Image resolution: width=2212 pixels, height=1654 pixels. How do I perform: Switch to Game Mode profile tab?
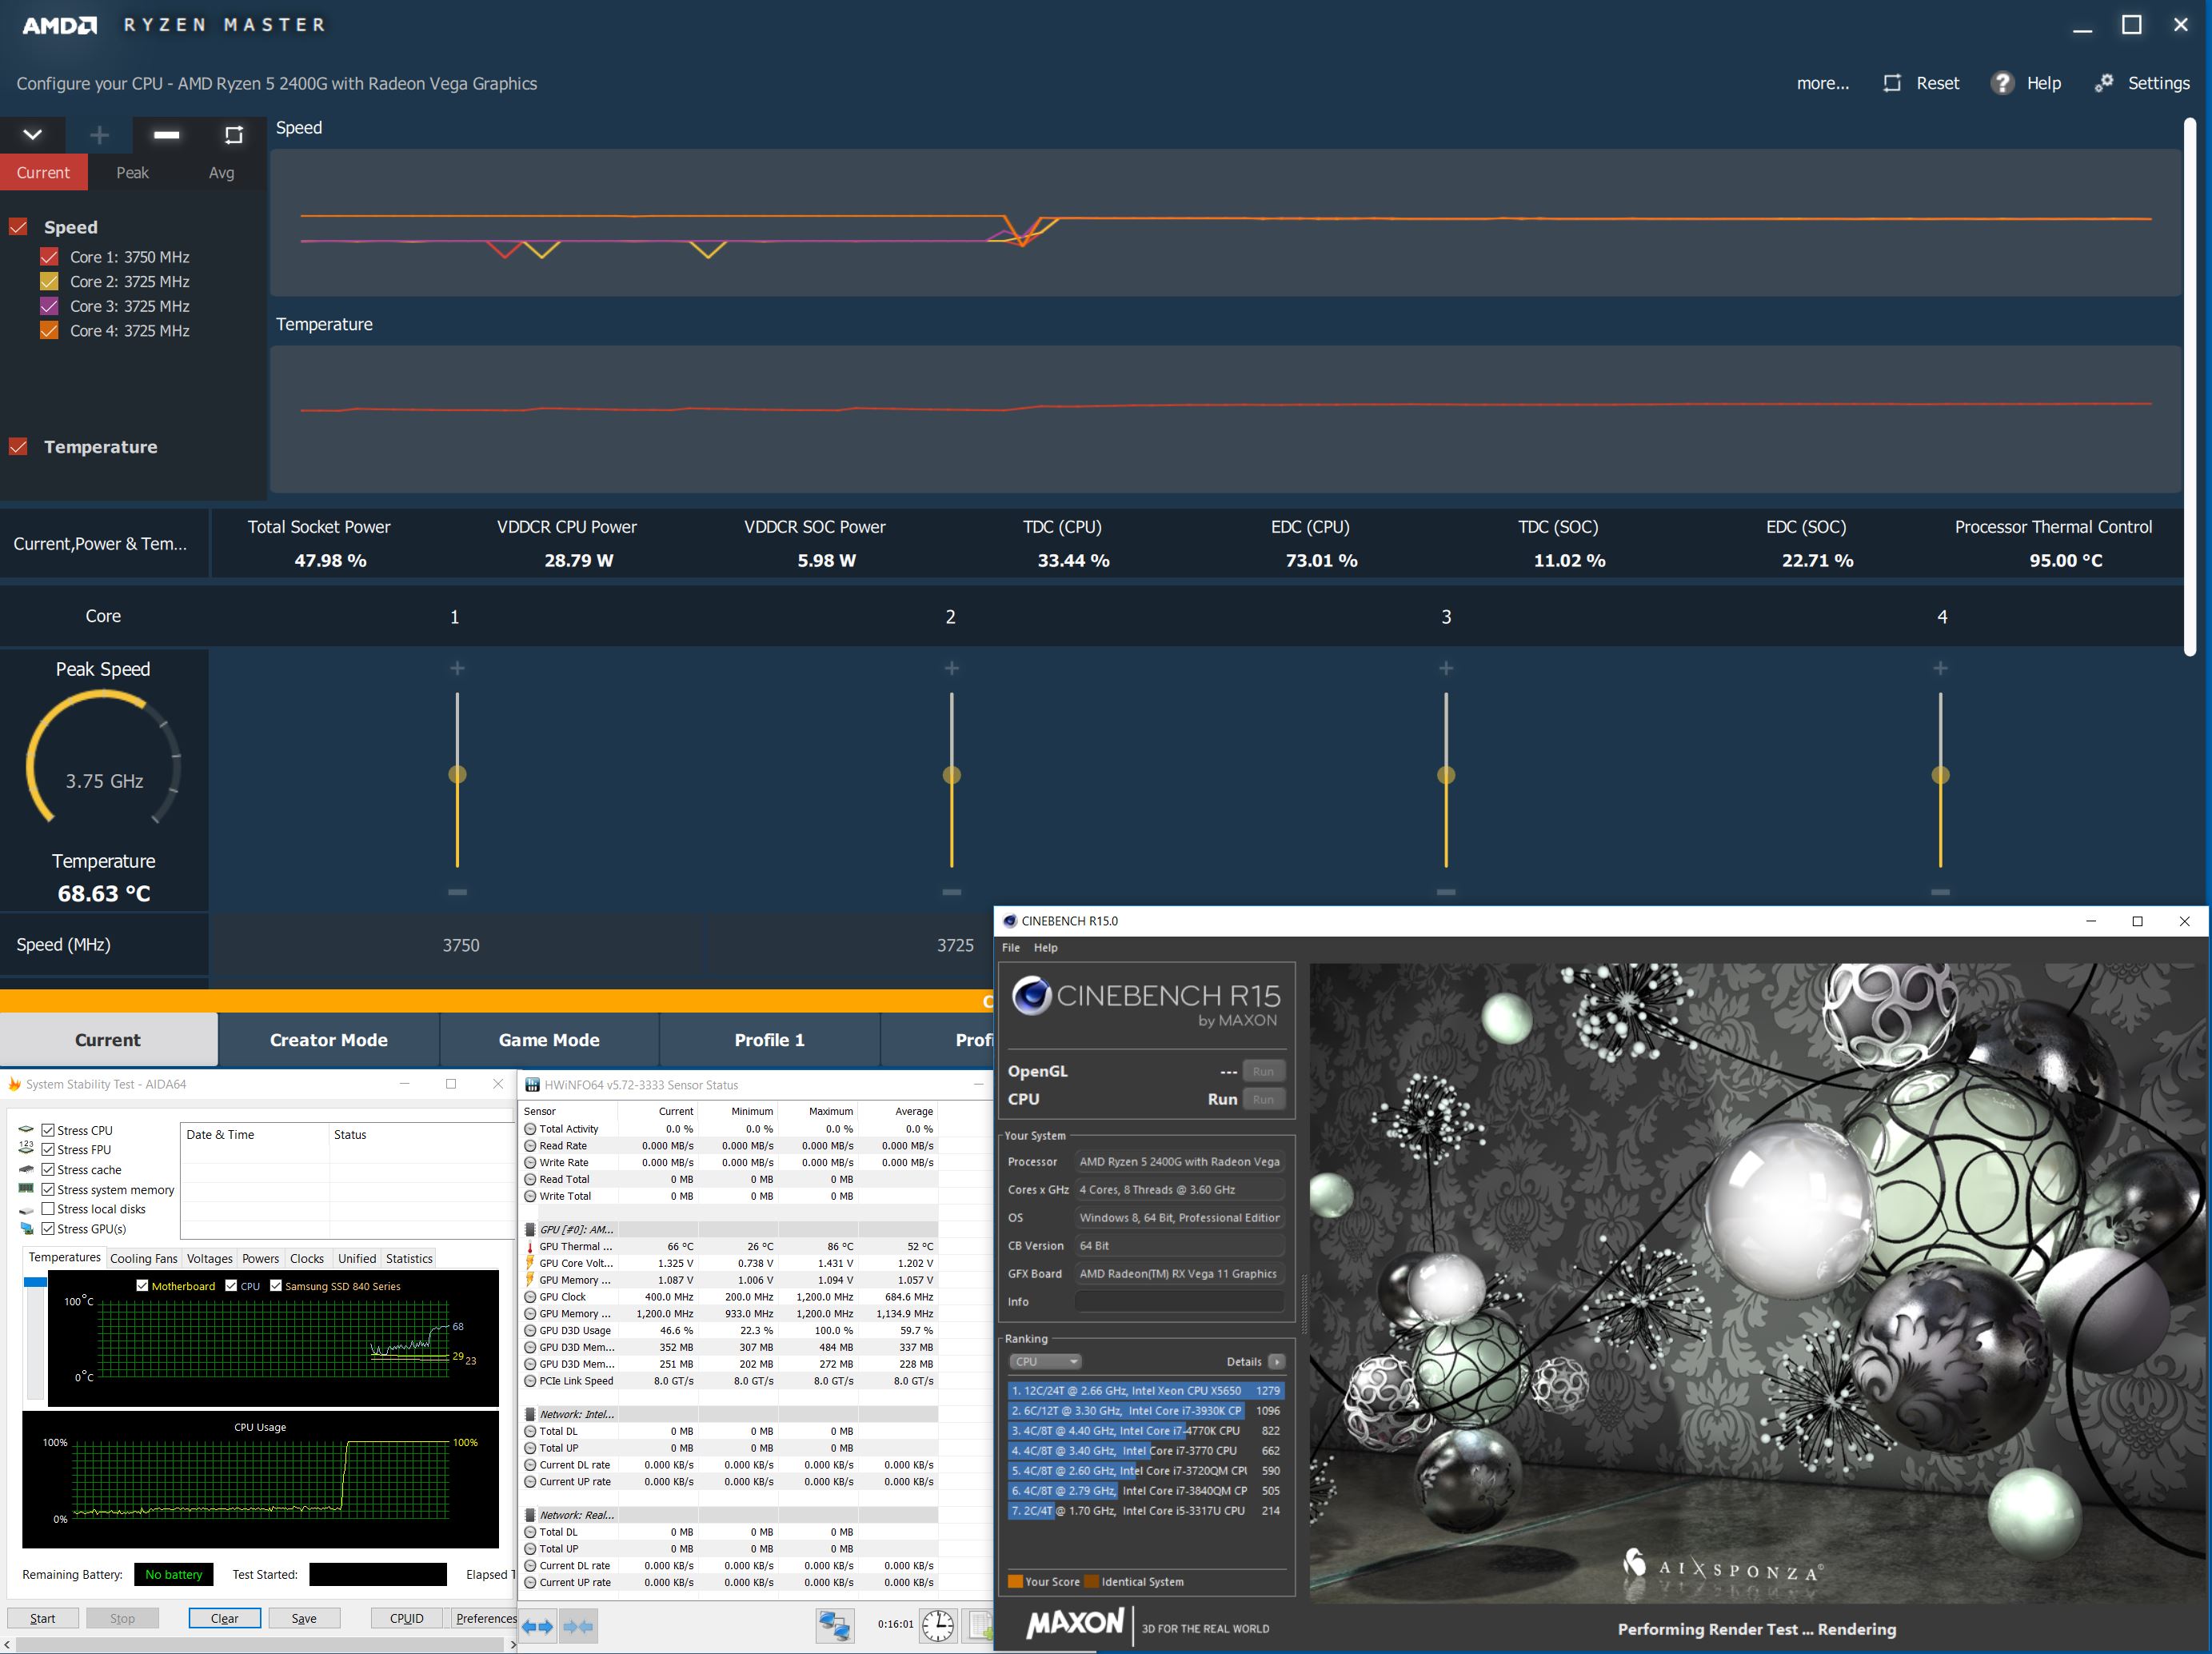pos(549,1040)
